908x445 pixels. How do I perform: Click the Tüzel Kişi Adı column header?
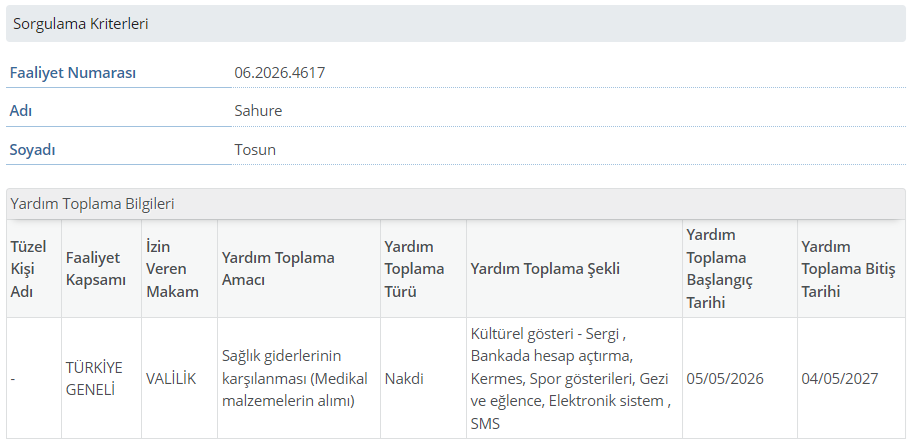pos(34,269)
